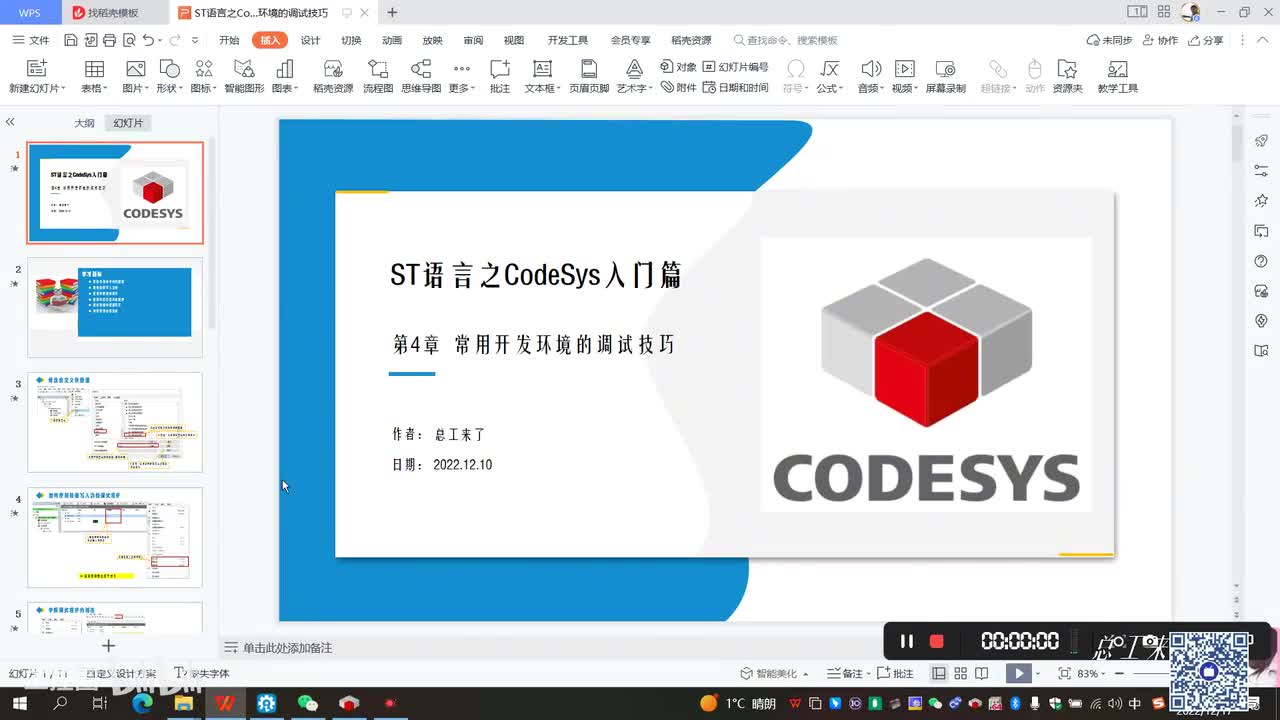This screenshot has height=720, width=1280.
Task: Open the 动画 Animation tab
Action: (392, 40)
